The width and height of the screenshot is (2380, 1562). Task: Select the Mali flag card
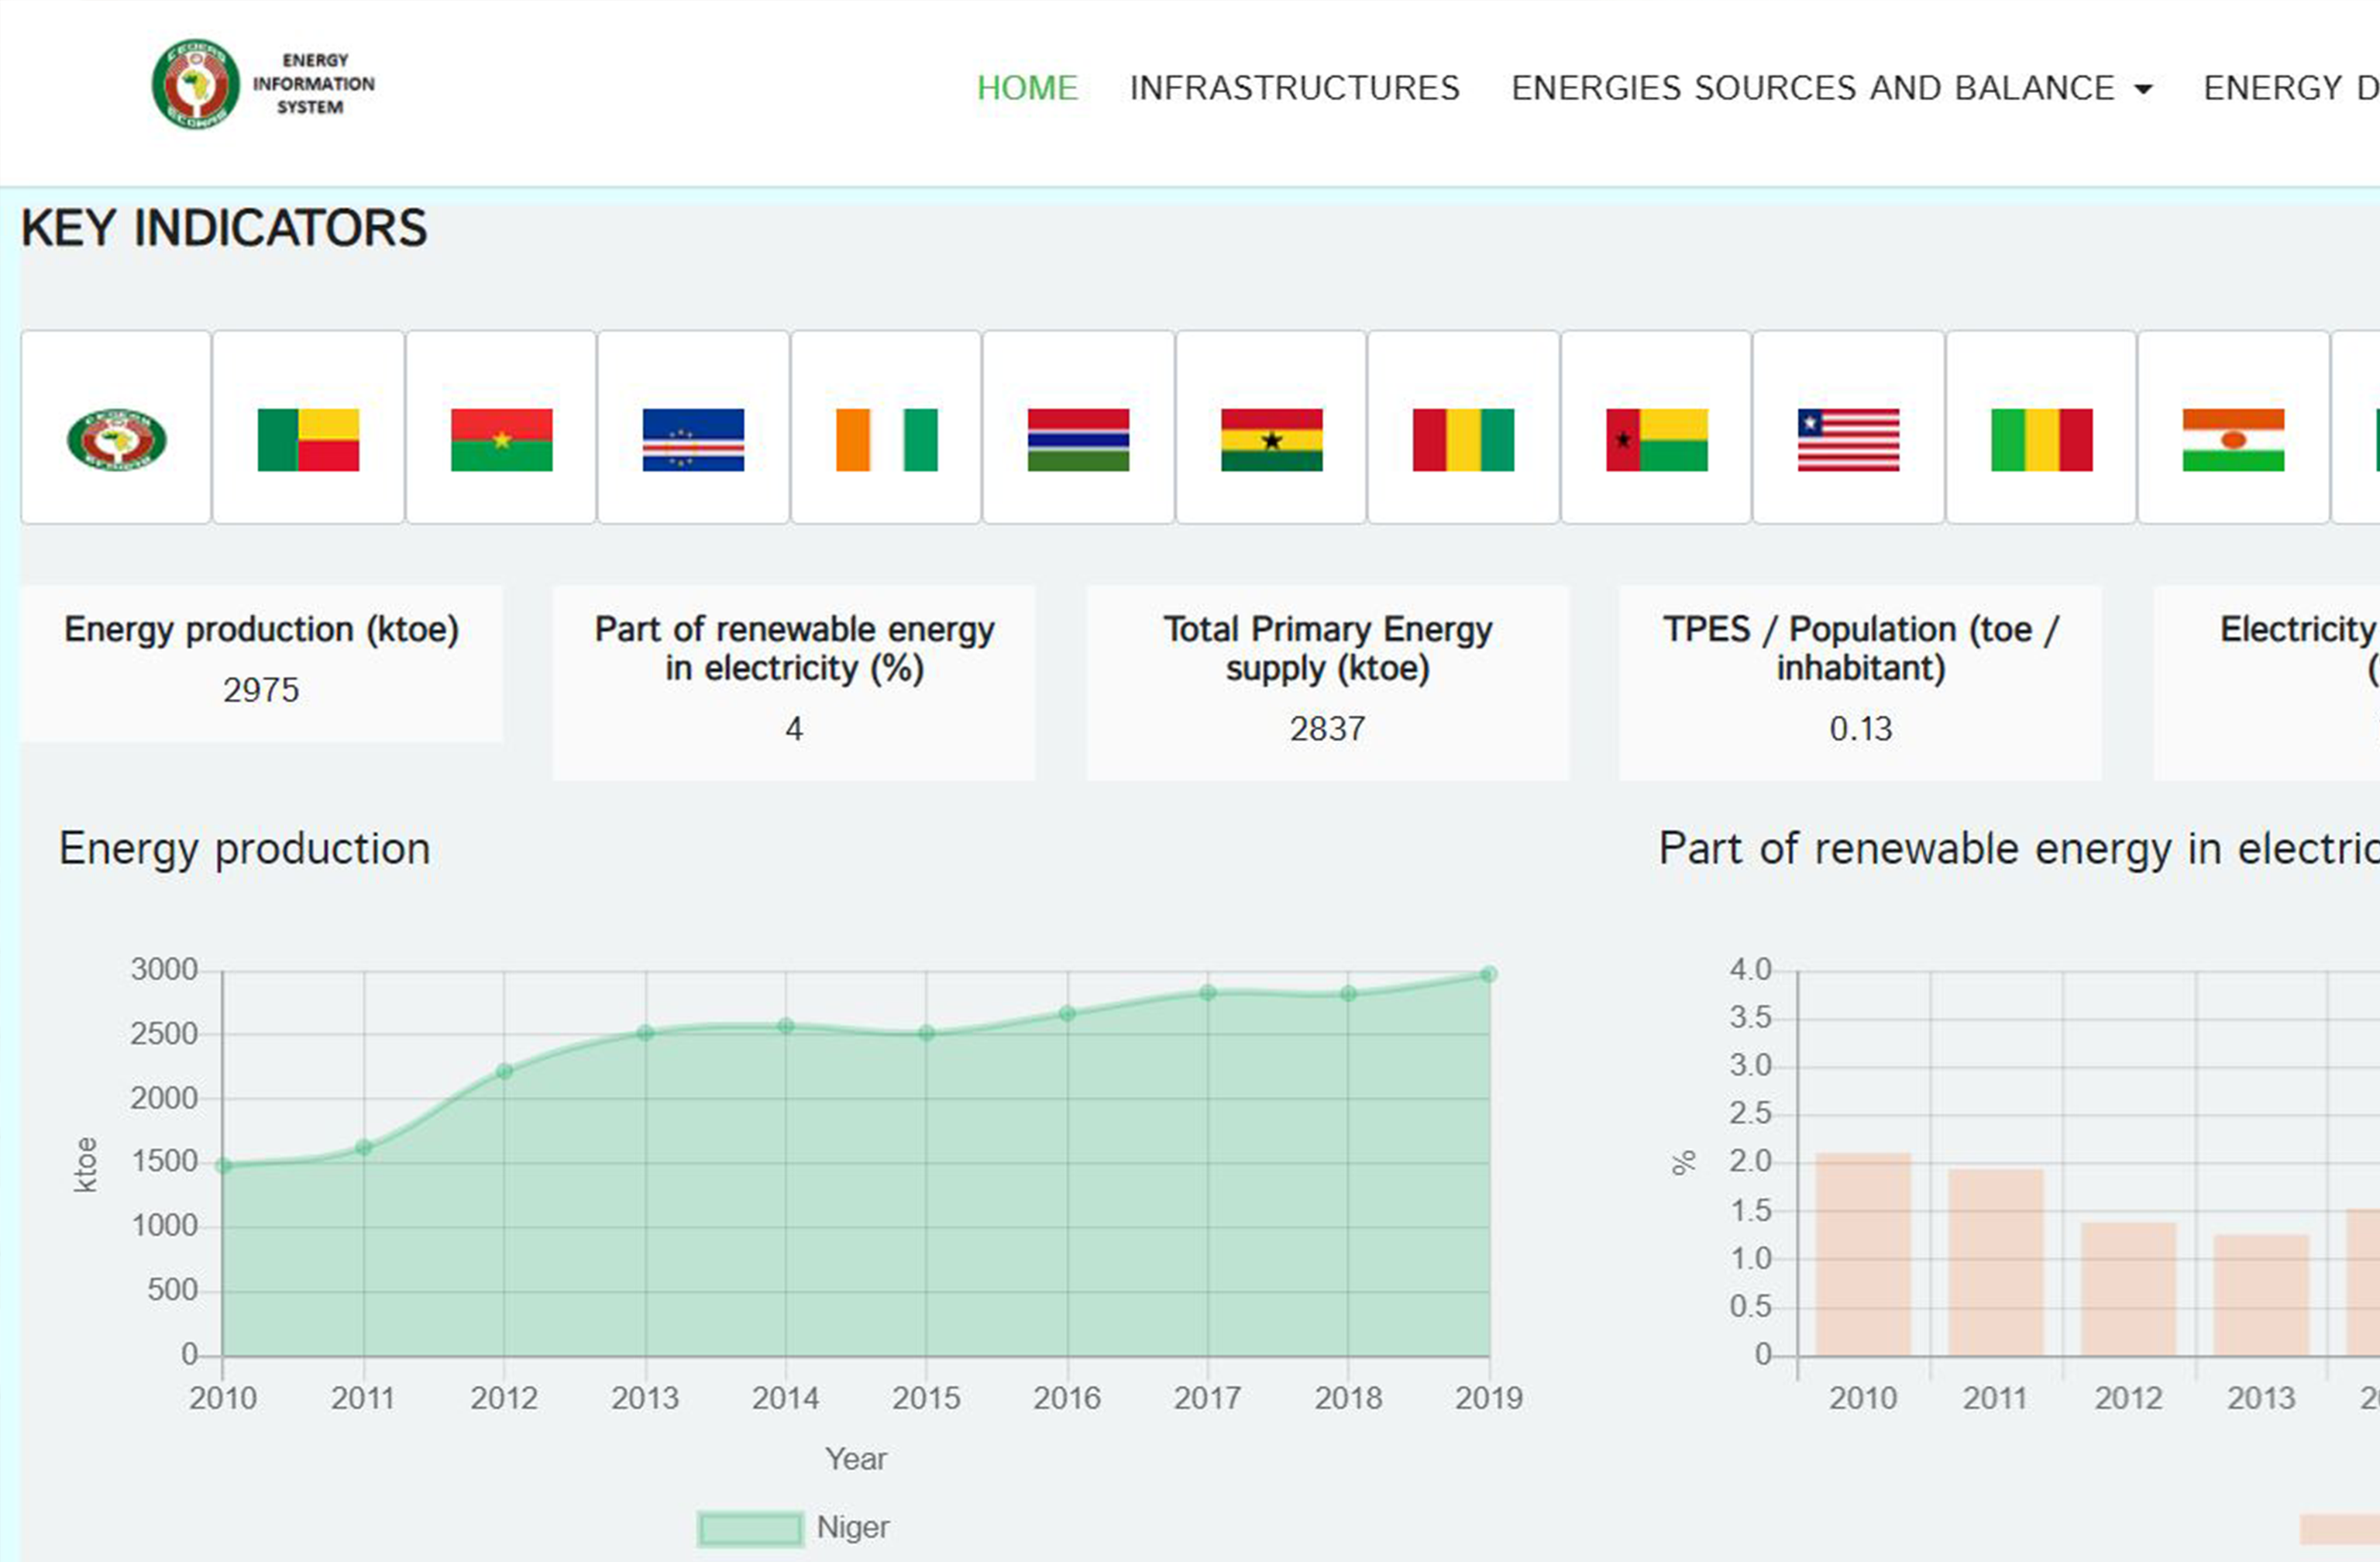coord(2041,427)
